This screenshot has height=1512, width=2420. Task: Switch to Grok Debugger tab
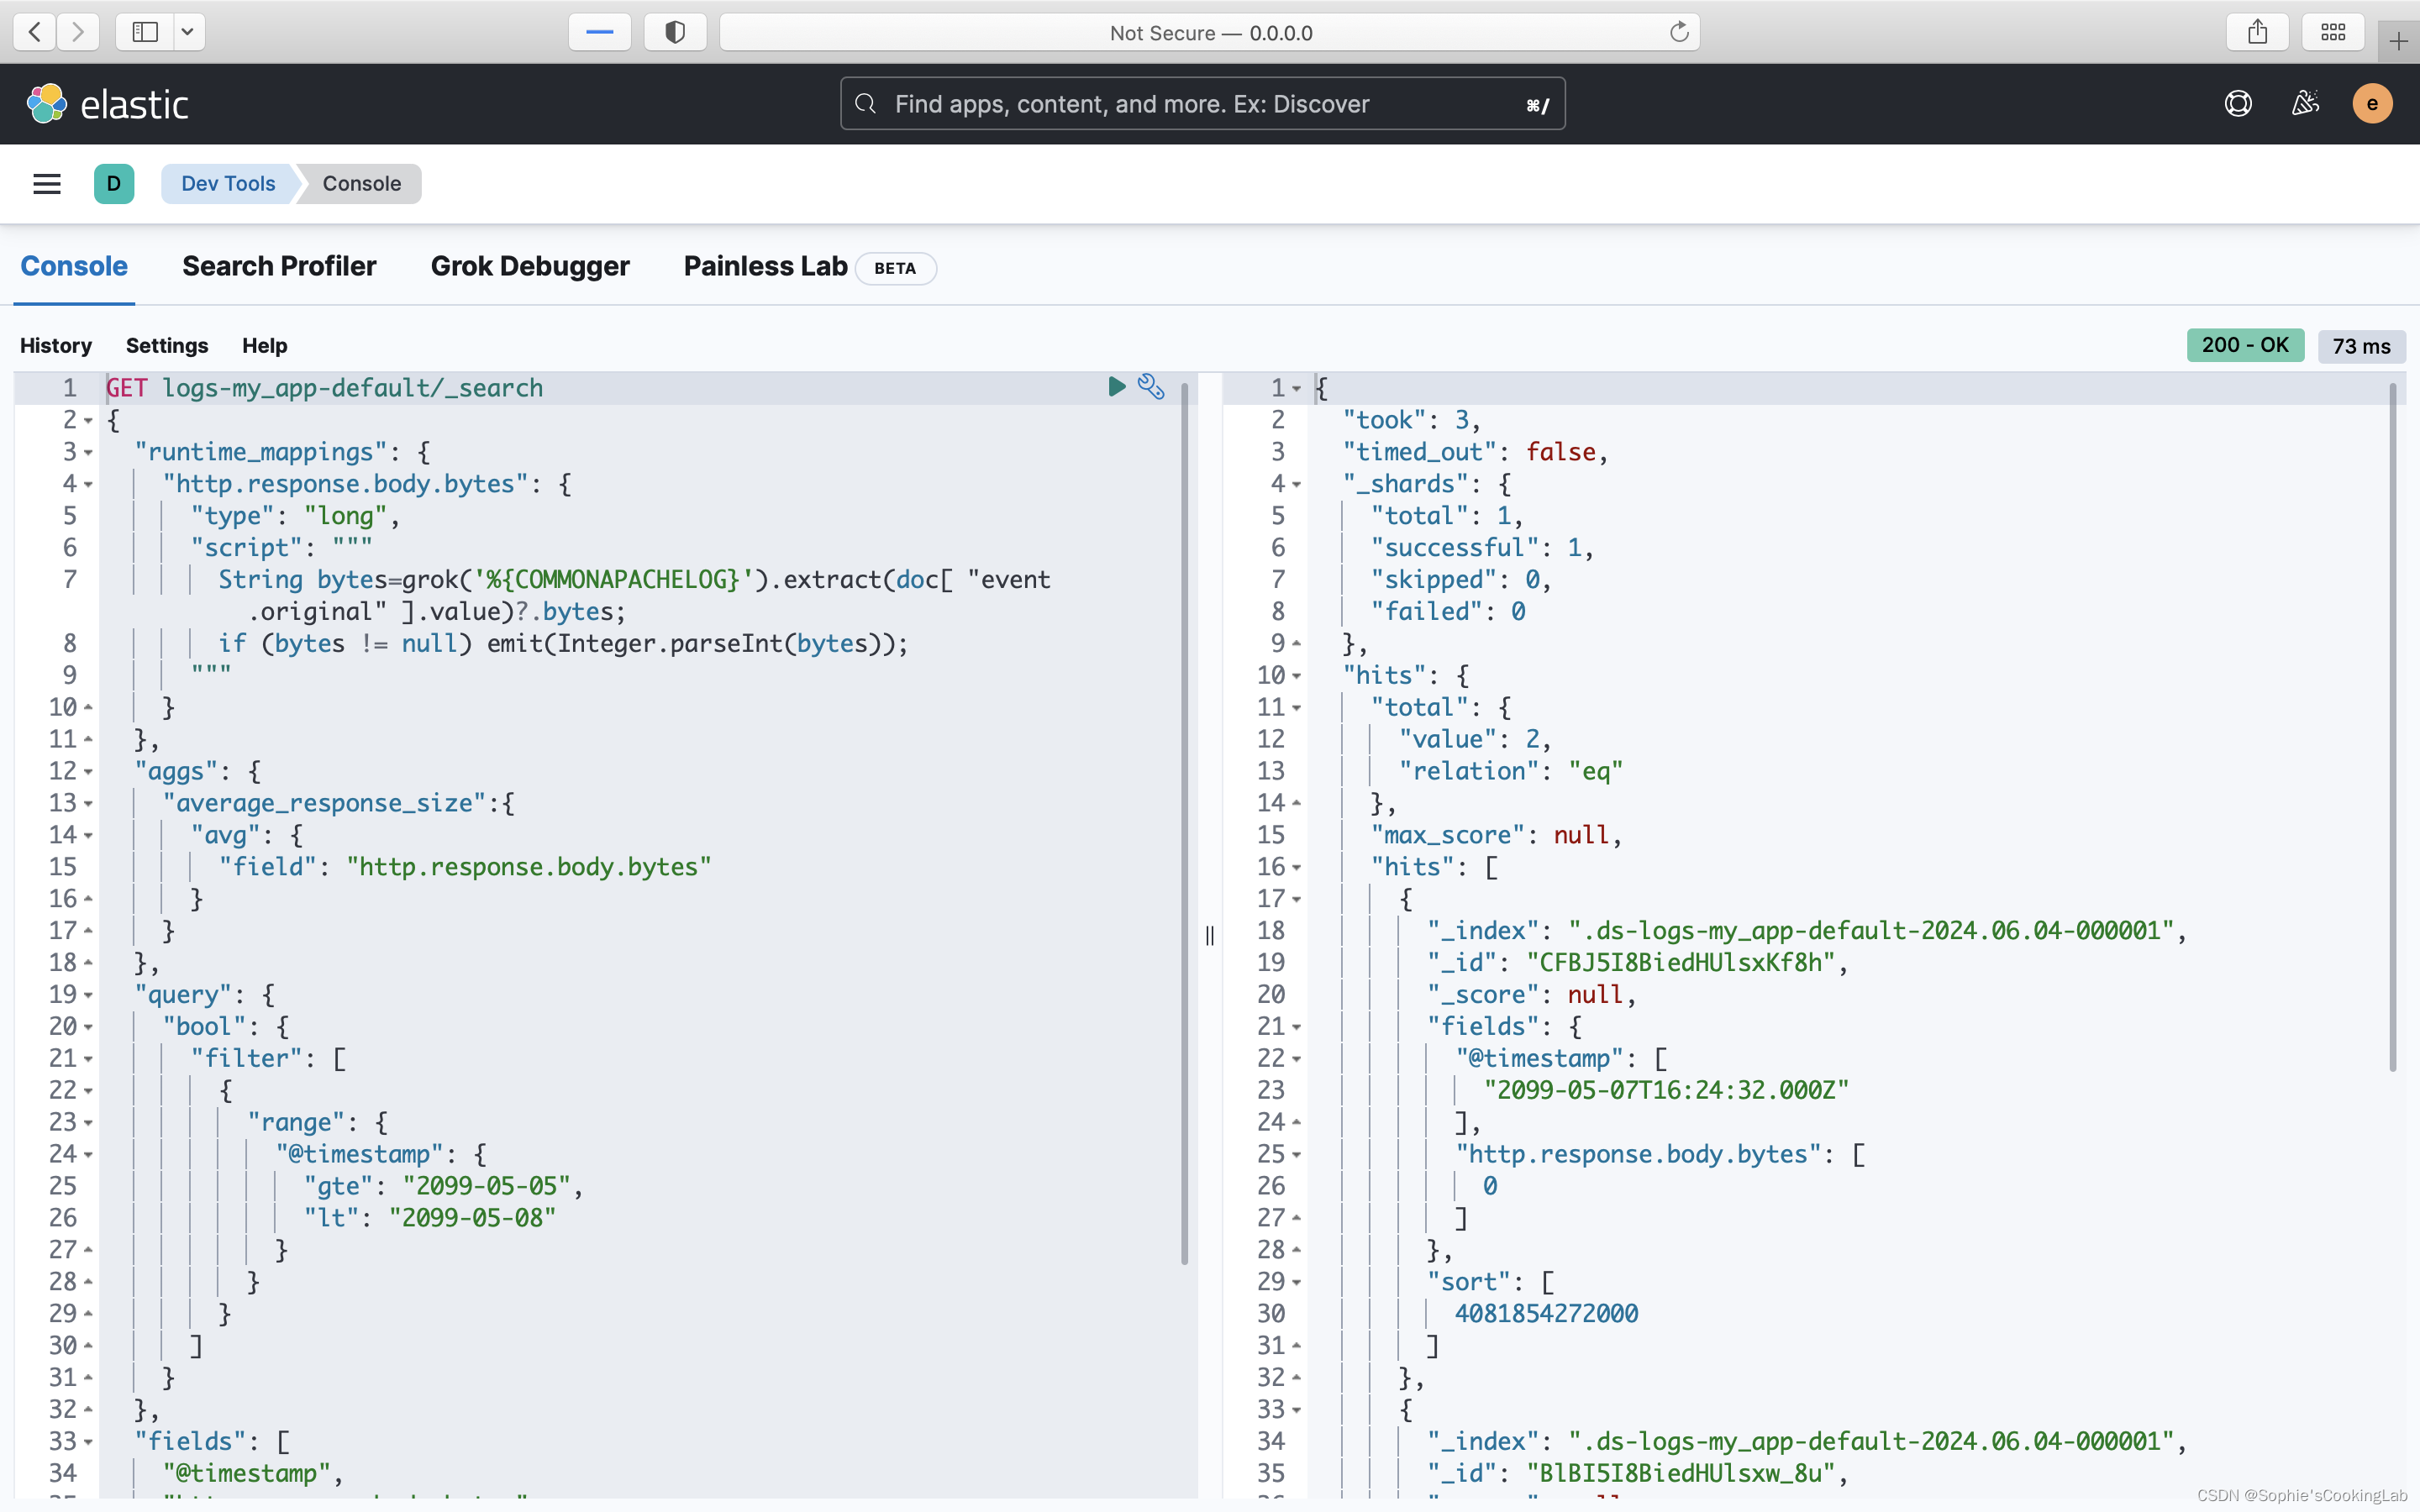coord(529,266)
